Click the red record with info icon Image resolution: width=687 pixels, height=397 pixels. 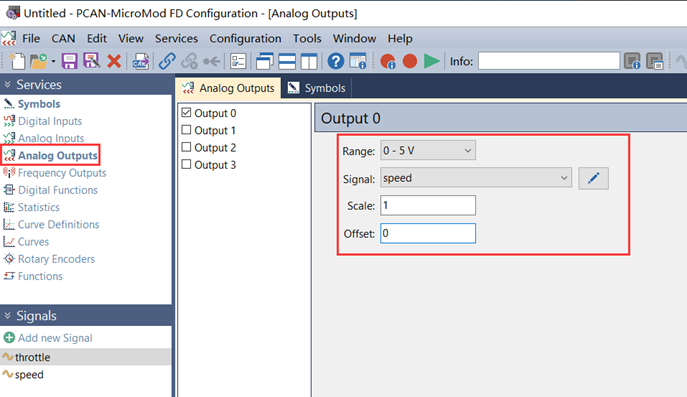(388, 61)
